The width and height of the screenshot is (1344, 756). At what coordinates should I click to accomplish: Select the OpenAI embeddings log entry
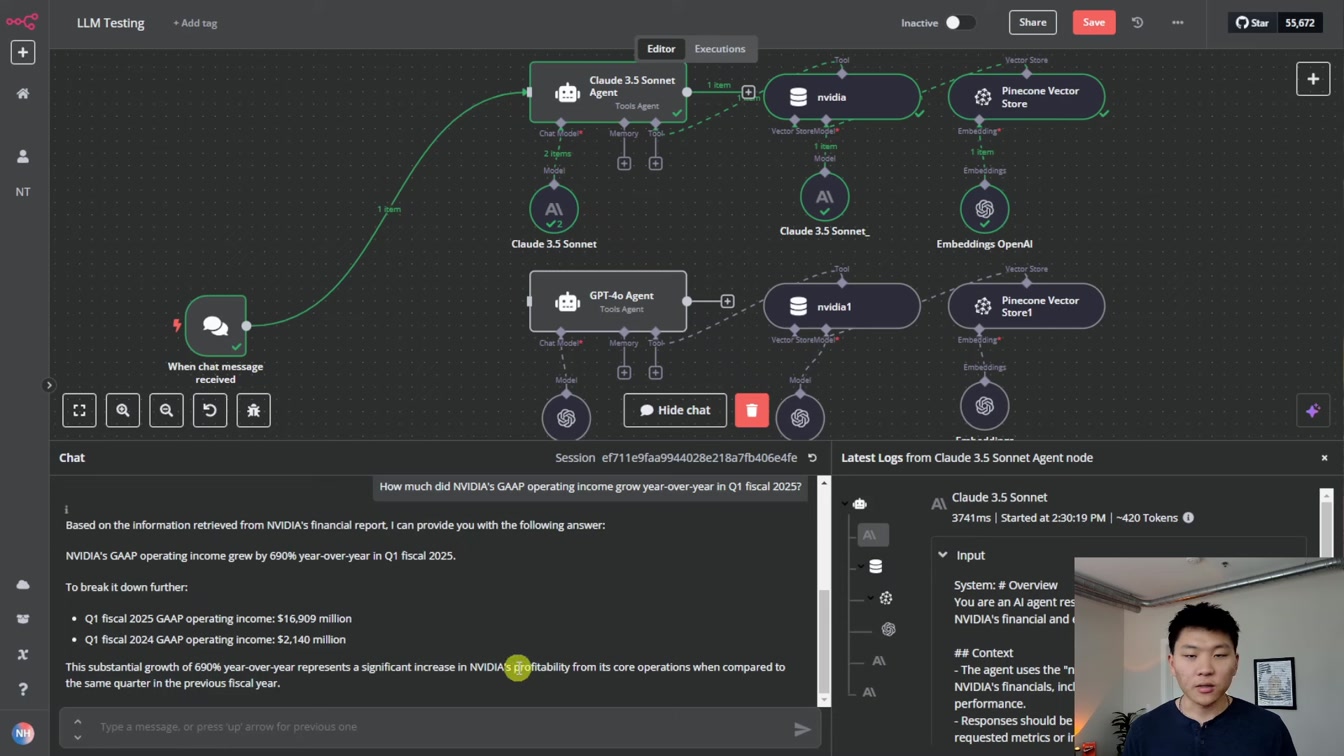[x=888, y=629]
